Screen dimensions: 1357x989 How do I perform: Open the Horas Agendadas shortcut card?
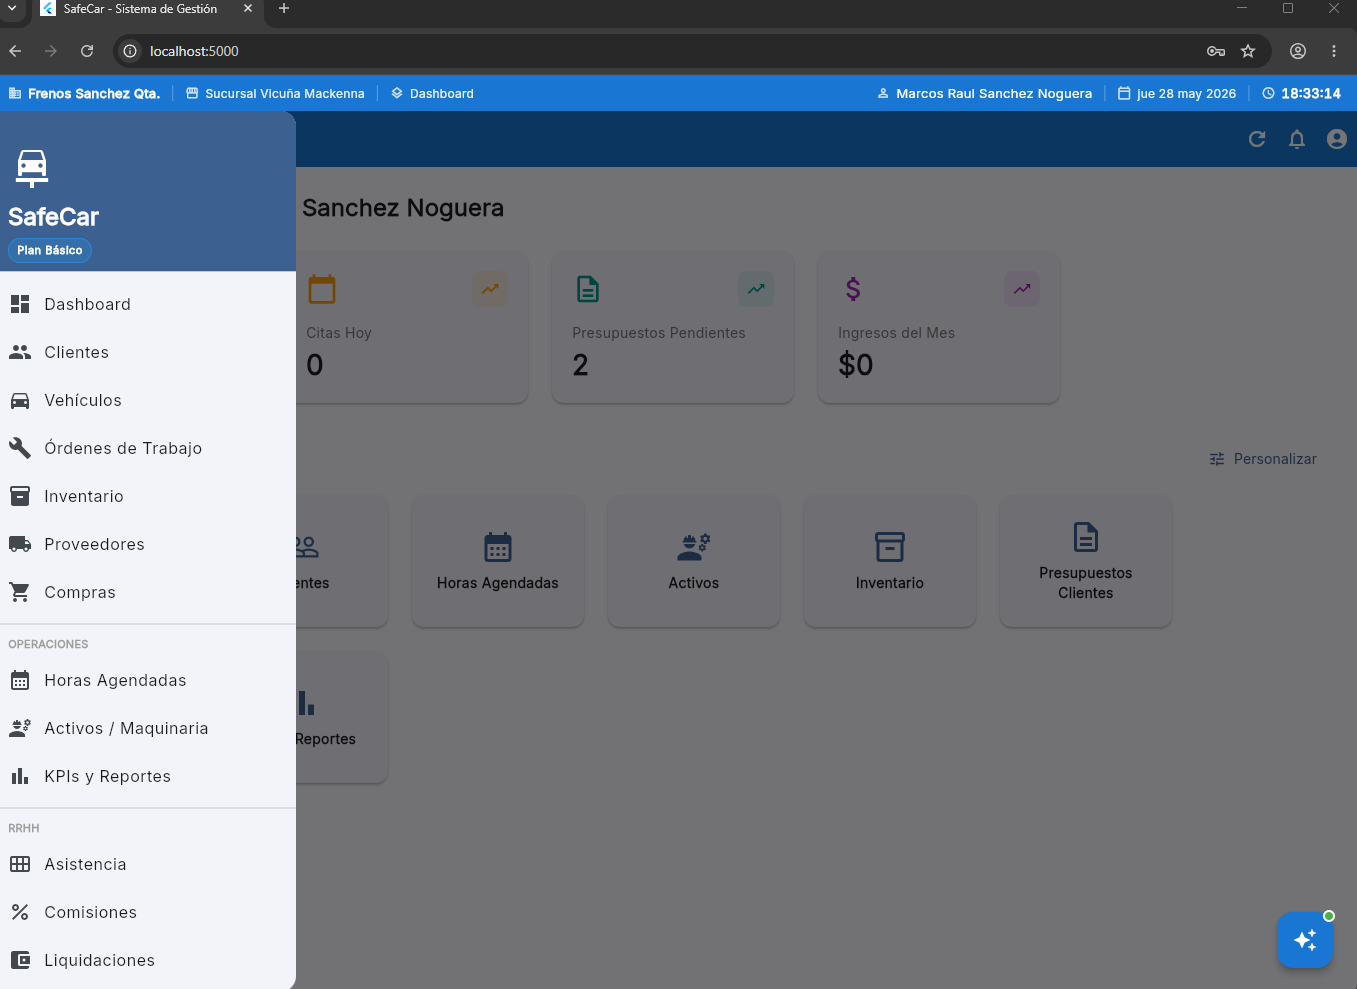tap(498, 562)
